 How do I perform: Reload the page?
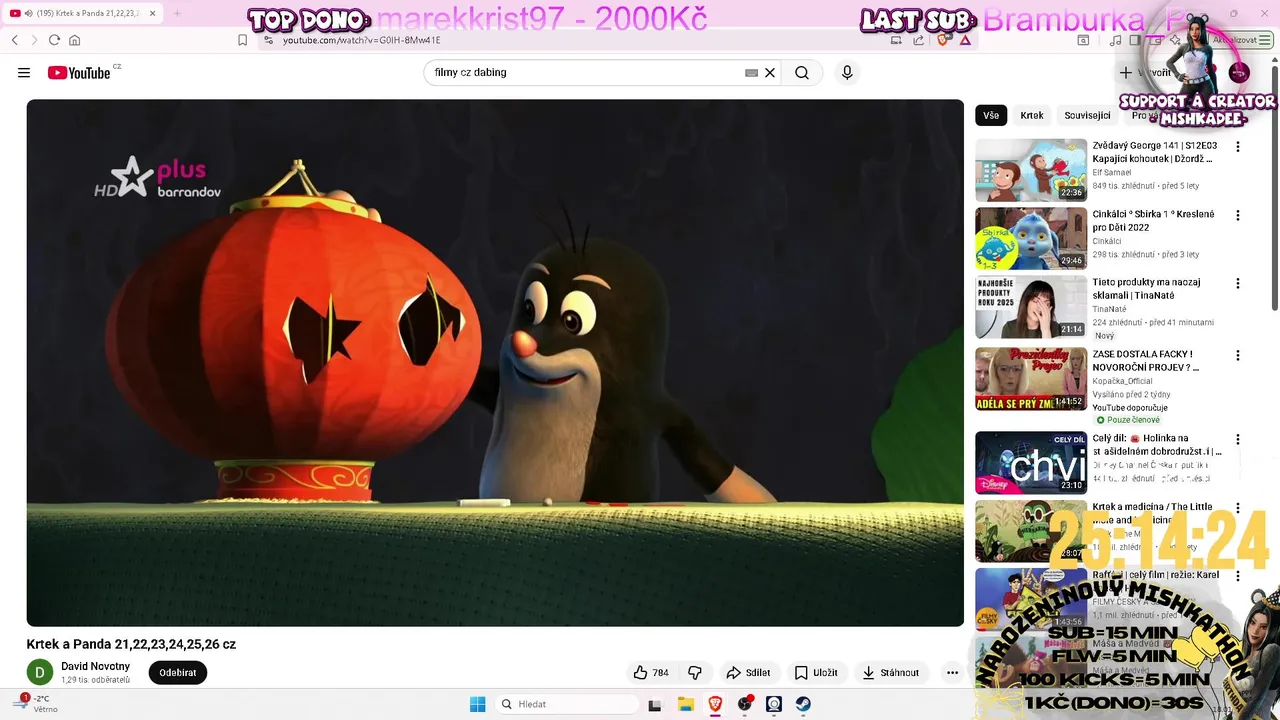[54, 40]
